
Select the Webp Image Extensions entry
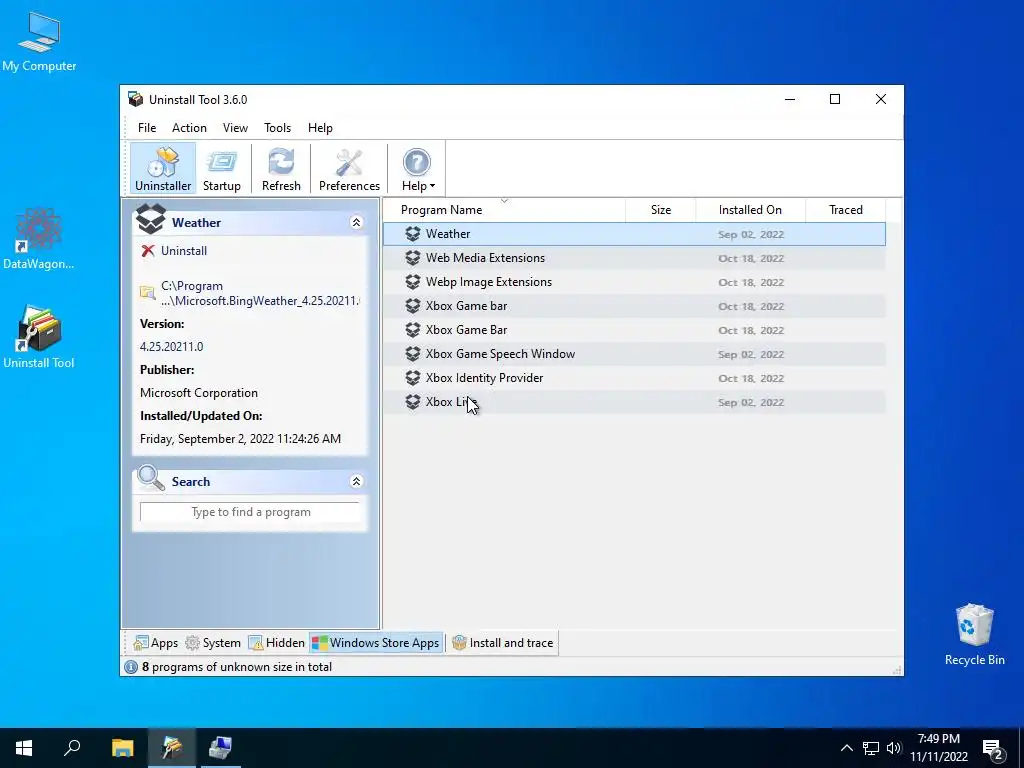coord(634,282)
